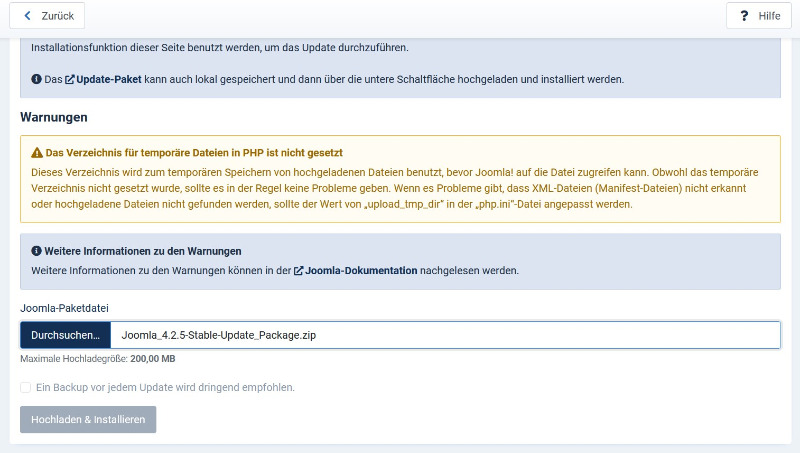Click the back chevron icon in Zurück
Screen dimensions: 800x453
tap(28, 16)
